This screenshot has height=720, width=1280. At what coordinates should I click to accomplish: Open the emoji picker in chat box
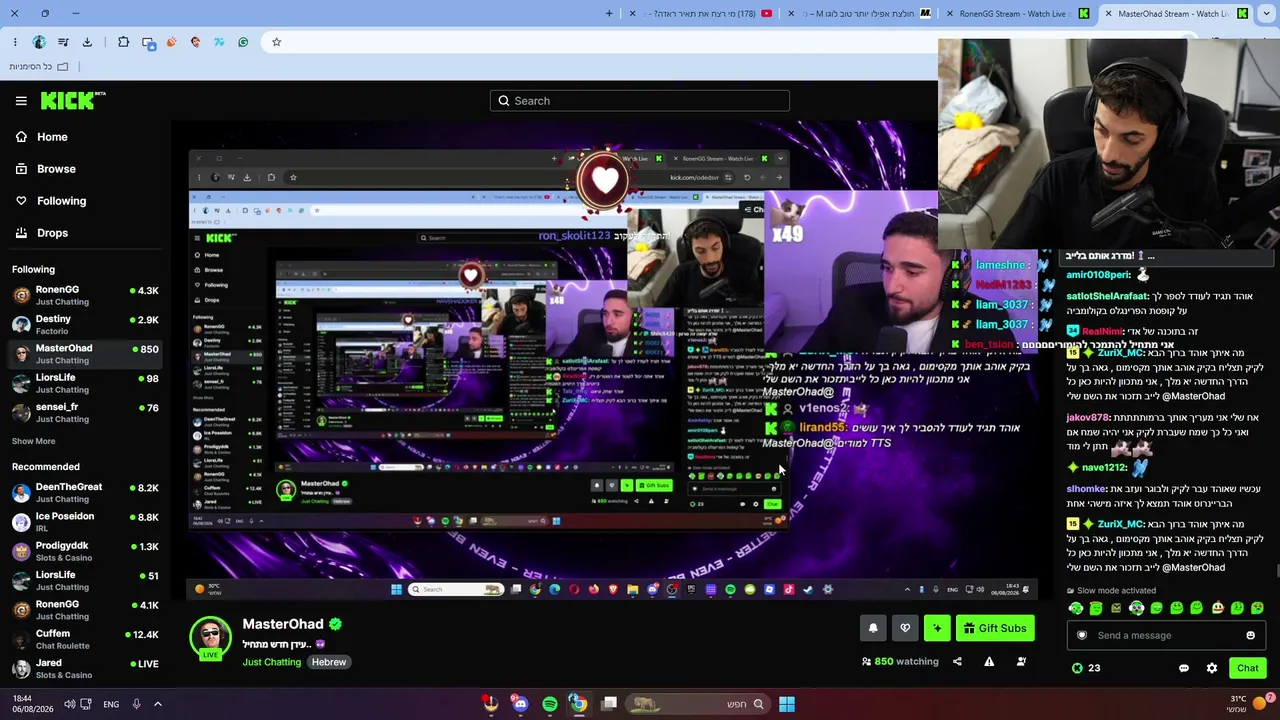[1250, 635]
